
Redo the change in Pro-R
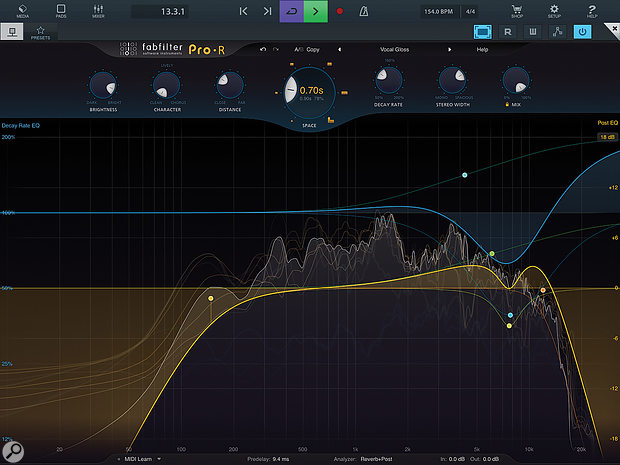pos(276,49)
